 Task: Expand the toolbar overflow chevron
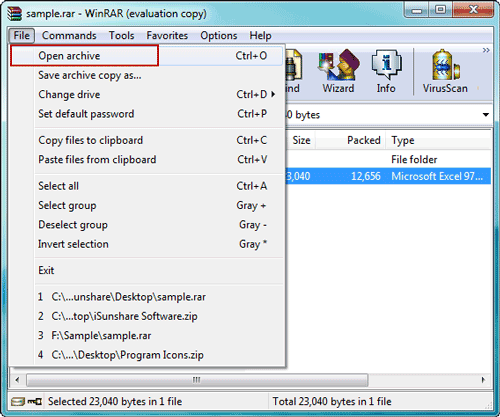coord(486,50)
